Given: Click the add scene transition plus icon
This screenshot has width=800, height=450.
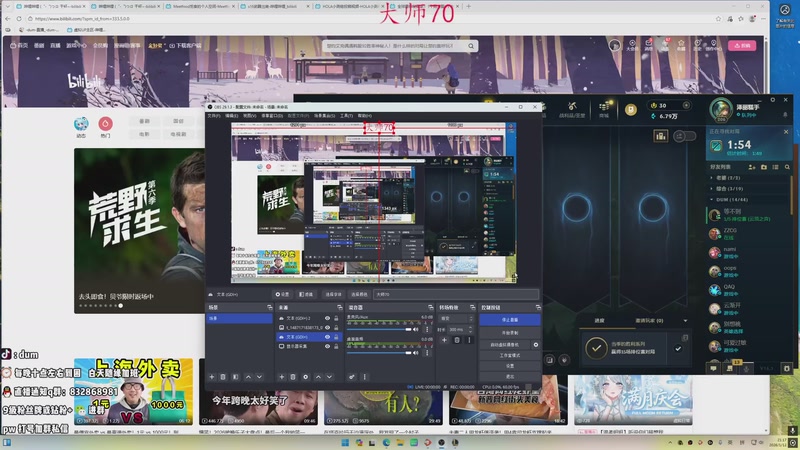Looking at the screenshot, I should [443, 341].
